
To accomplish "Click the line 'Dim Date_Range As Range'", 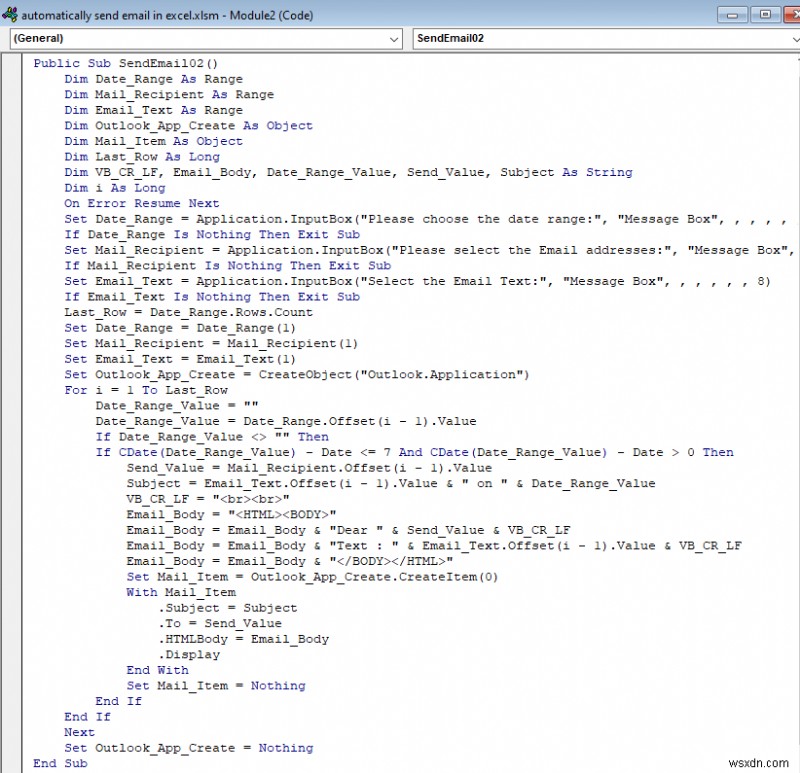I will 154,79.
